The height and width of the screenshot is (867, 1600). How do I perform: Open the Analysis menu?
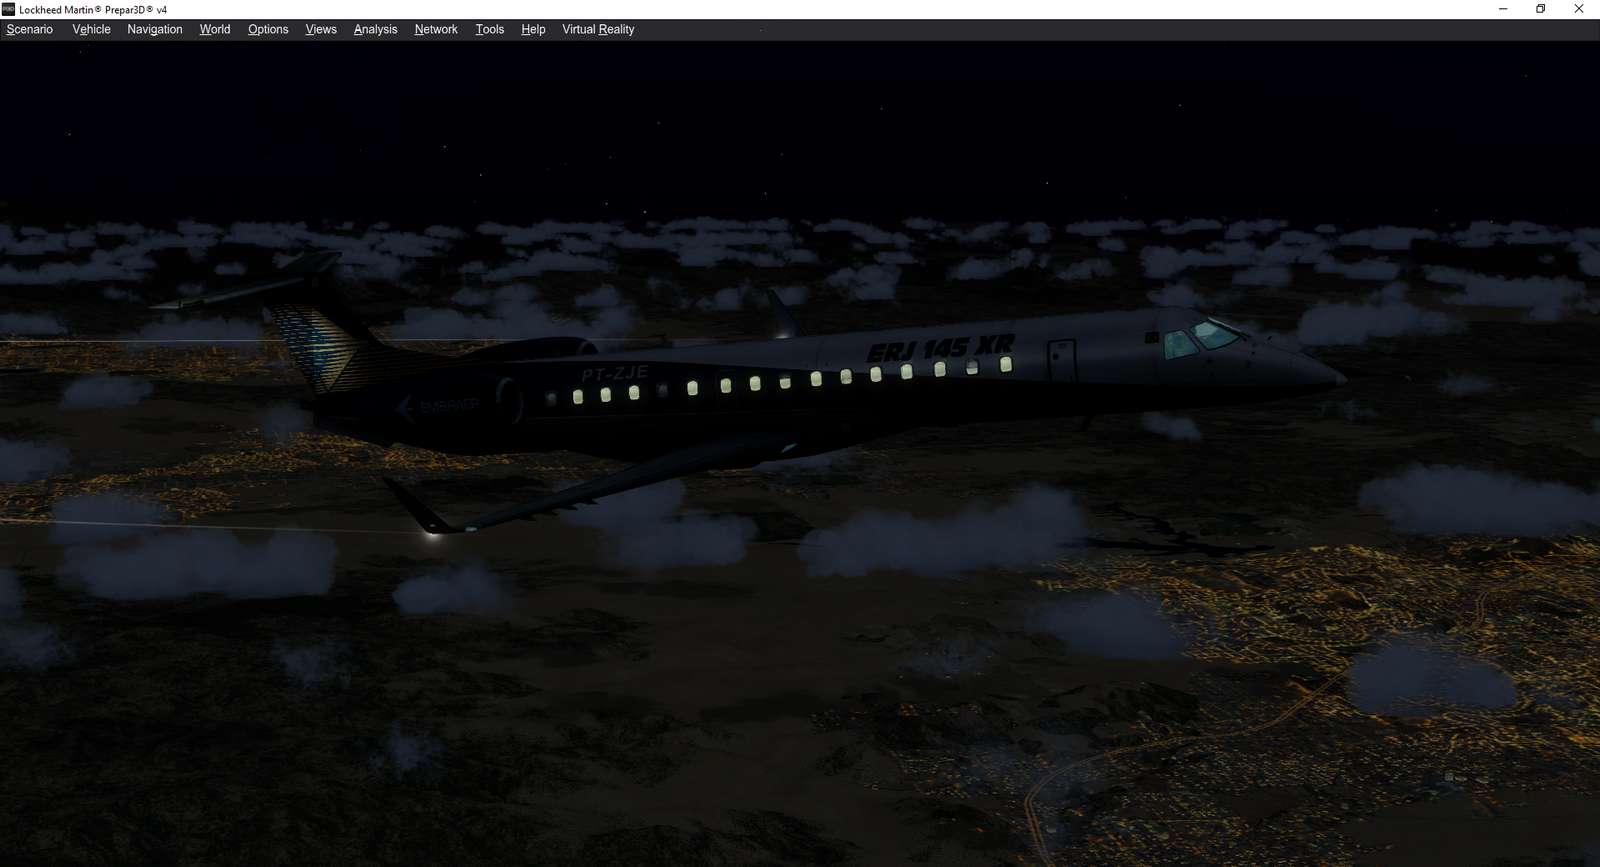[x=376, y=29]
